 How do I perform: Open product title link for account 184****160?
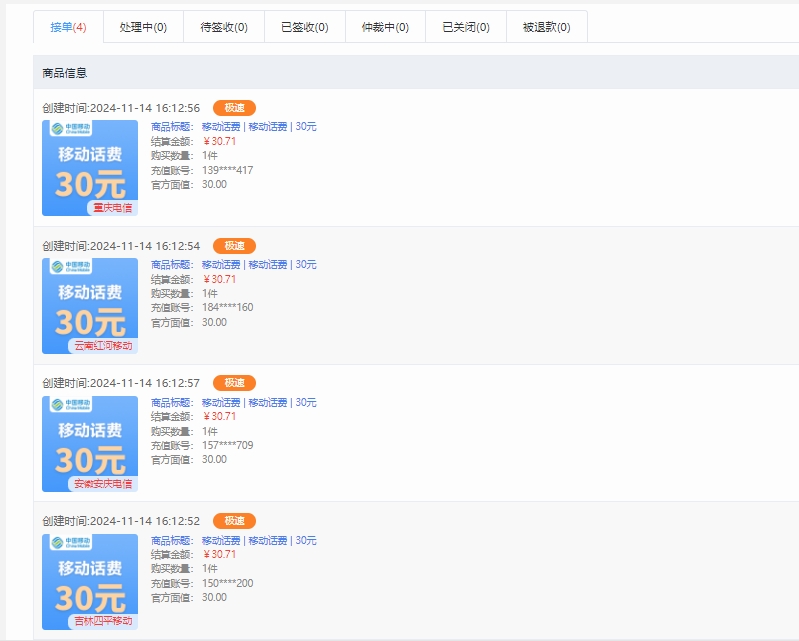(x=259, y=265)
